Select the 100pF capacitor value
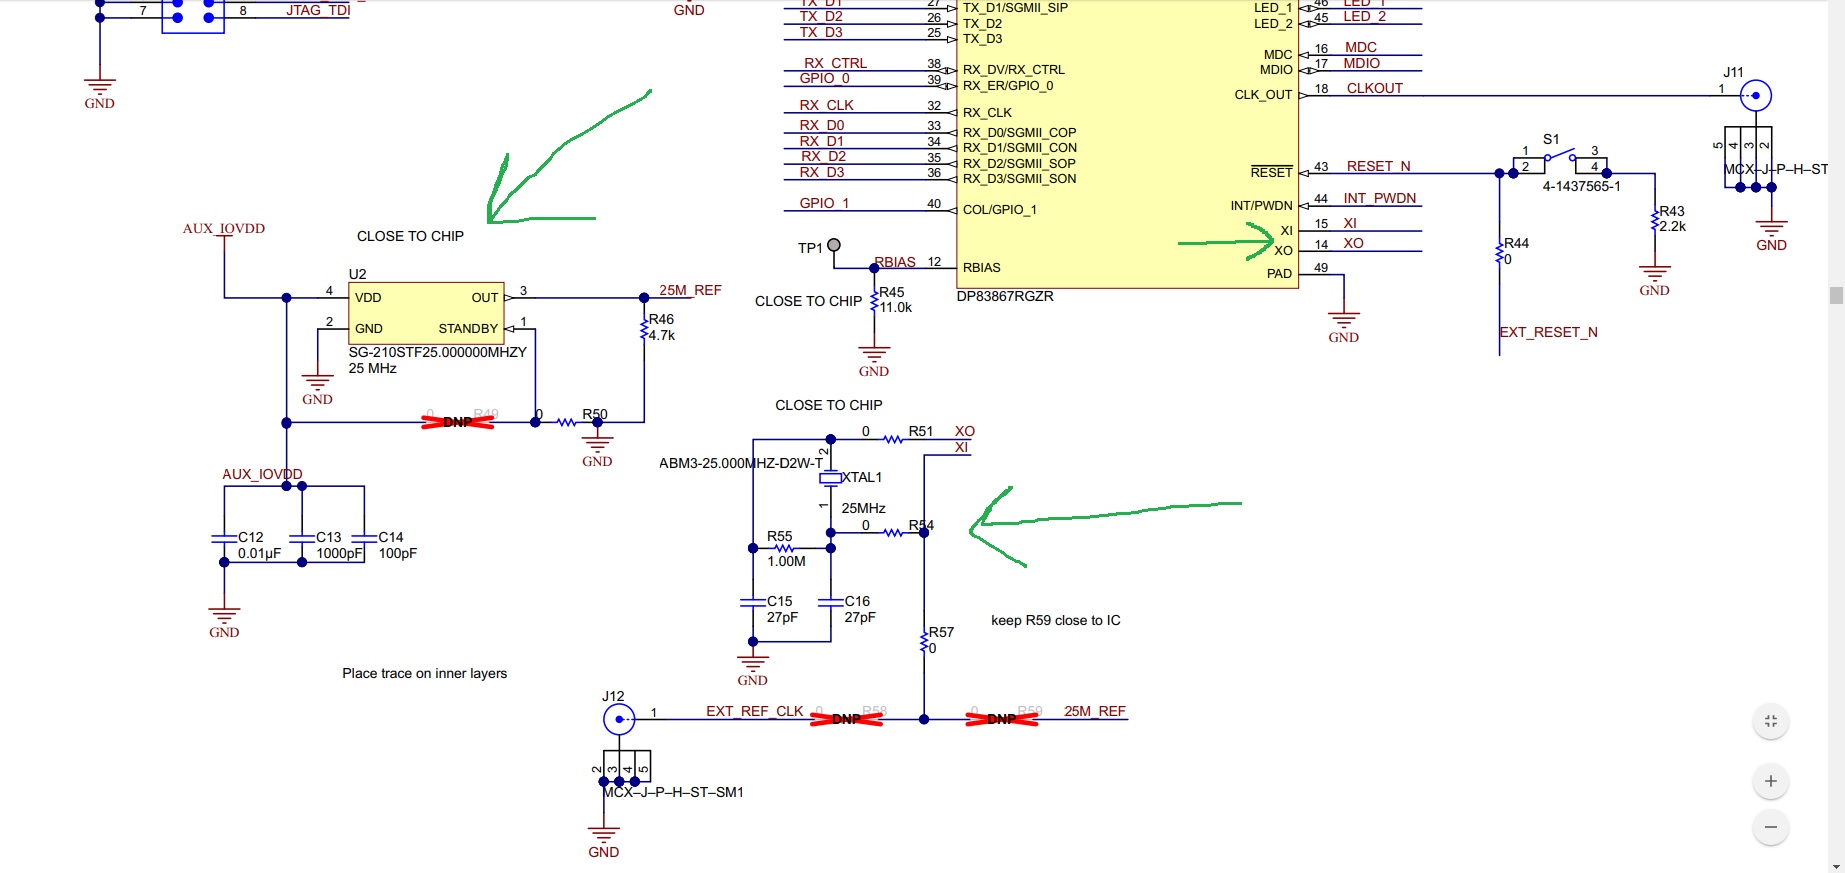This screenshot has height=873, width=1845. [x=398, y=553]
